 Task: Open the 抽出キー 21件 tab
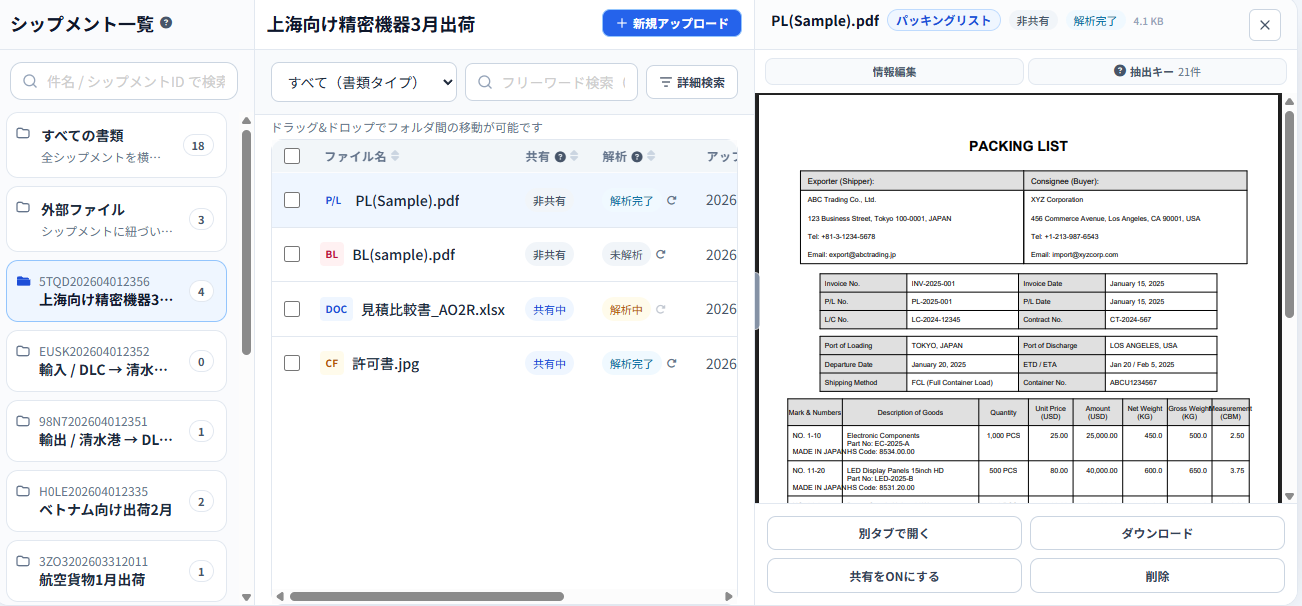tap(1157, 71)
